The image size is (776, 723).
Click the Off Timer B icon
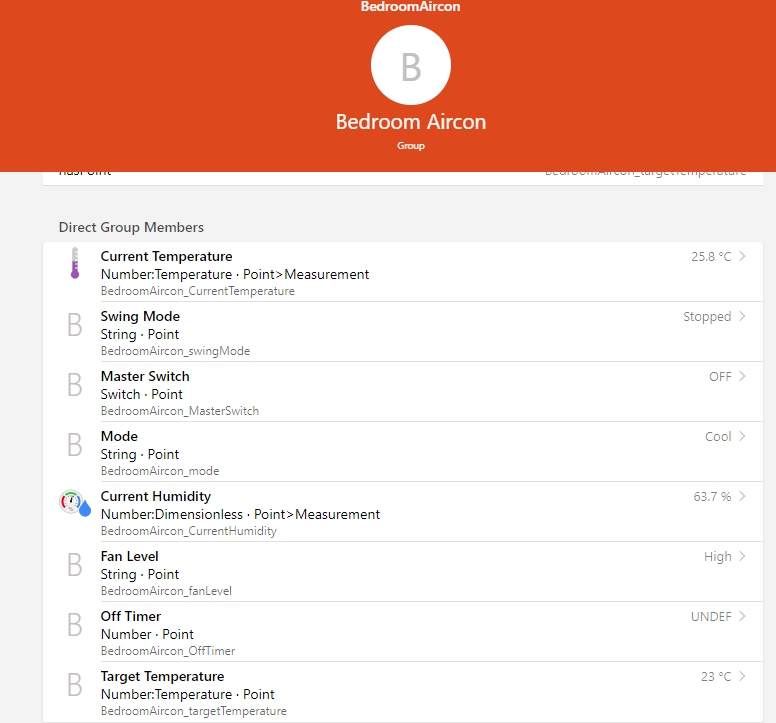(74, 625)
